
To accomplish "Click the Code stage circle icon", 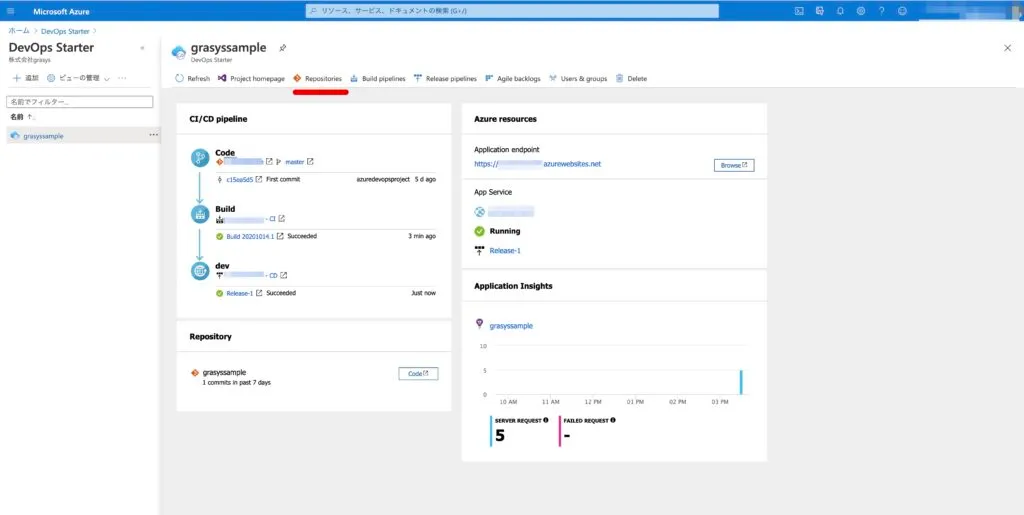I will point(200,158).
